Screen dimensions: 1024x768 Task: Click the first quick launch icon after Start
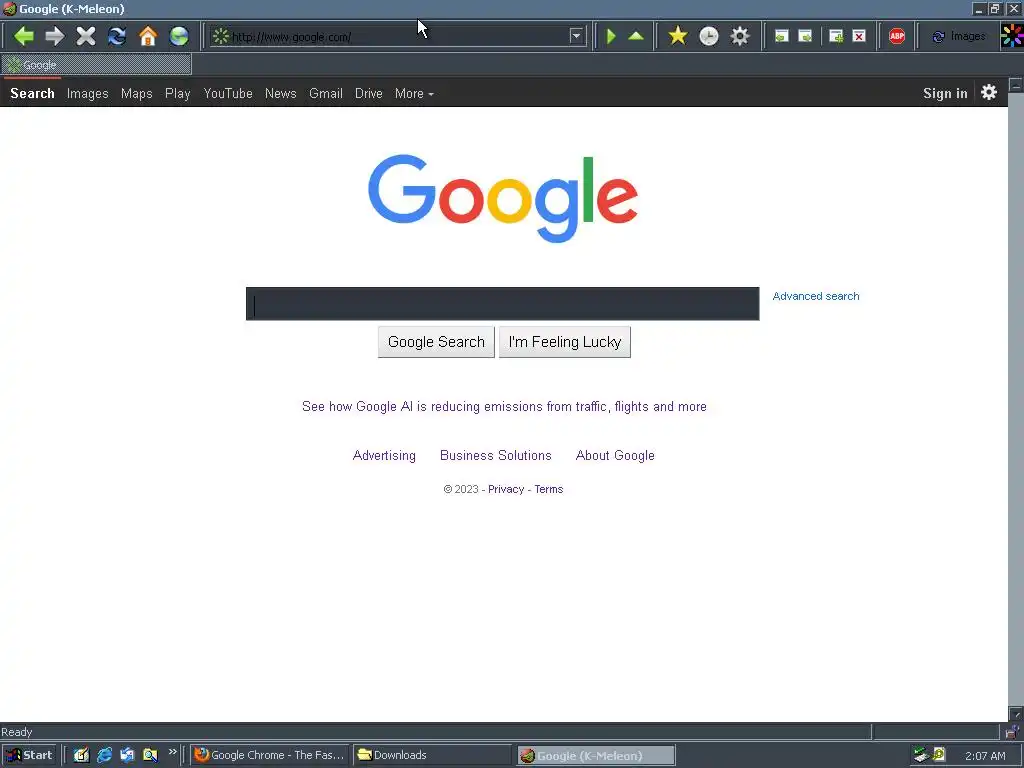(x=81, y=755)
